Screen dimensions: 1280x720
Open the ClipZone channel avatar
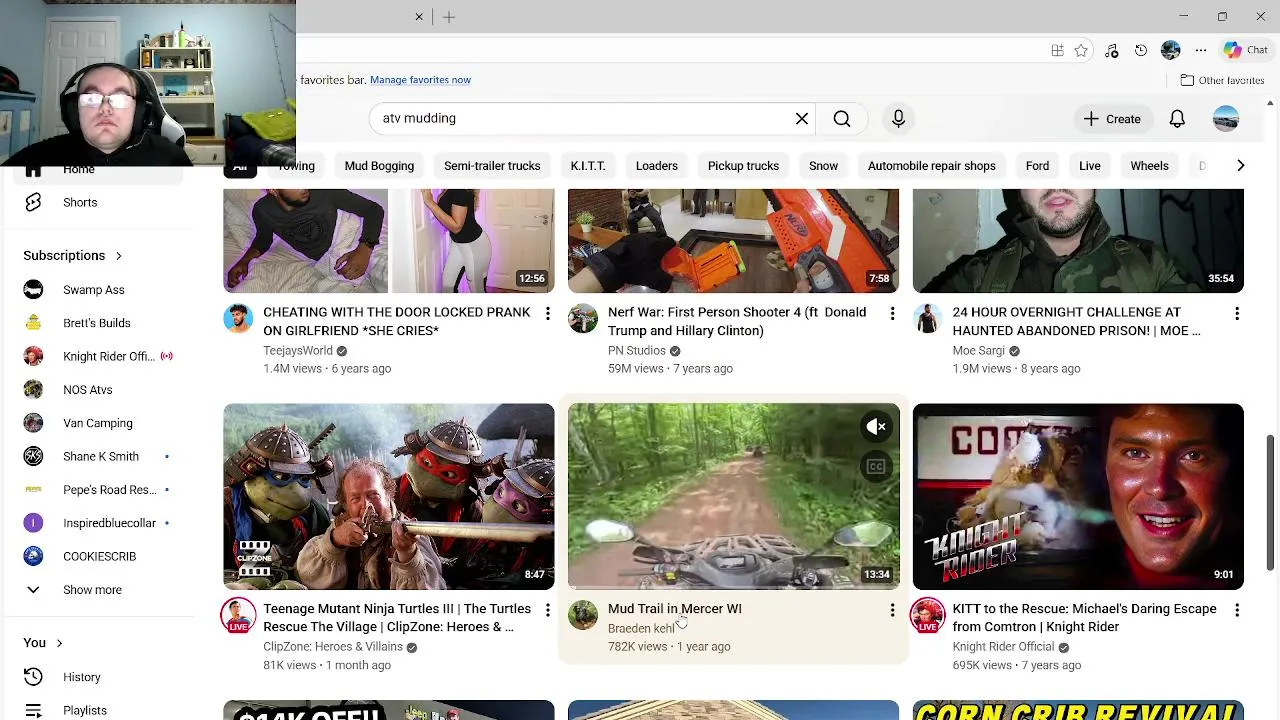238,615
